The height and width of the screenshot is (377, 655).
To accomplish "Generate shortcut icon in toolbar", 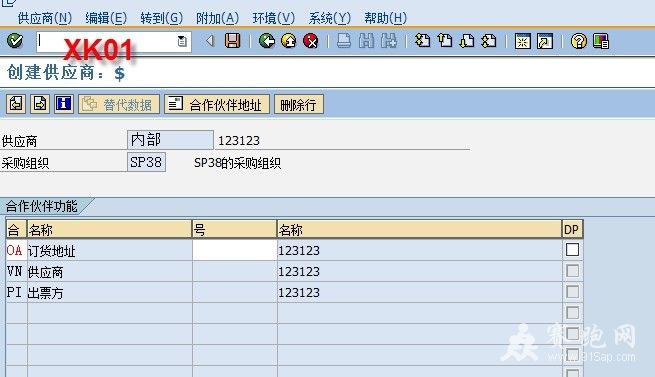I will pos(545,41).
